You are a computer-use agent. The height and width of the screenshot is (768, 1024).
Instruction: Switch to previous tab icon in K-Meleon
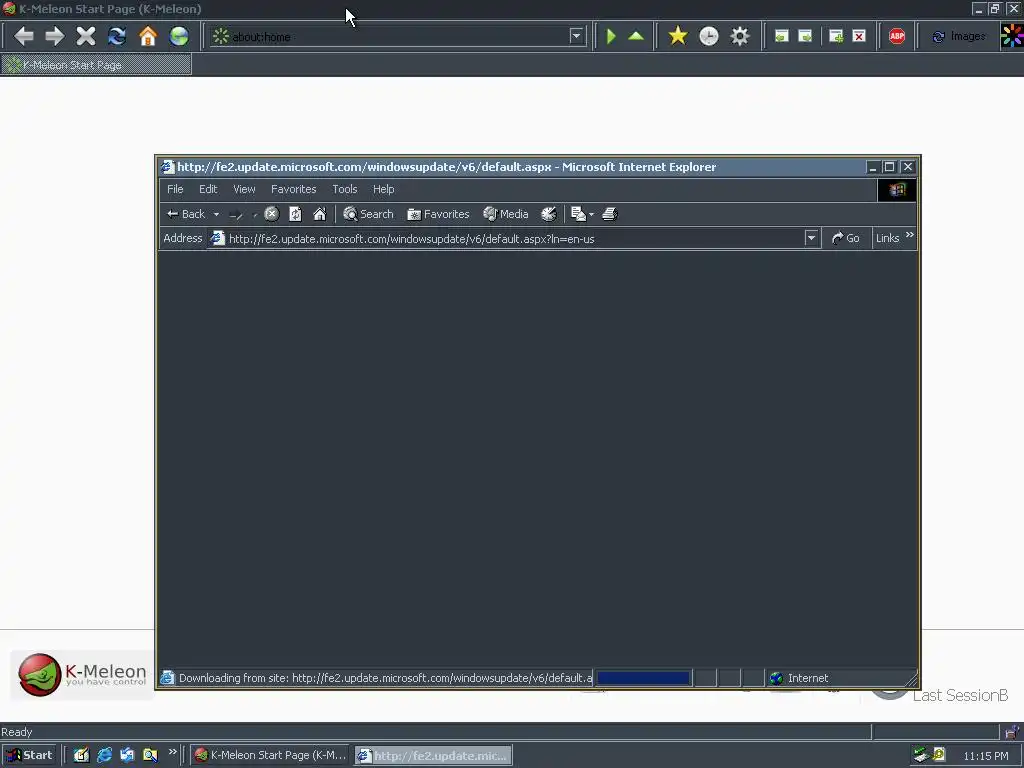pyautogui.click(x=781, y=36)
